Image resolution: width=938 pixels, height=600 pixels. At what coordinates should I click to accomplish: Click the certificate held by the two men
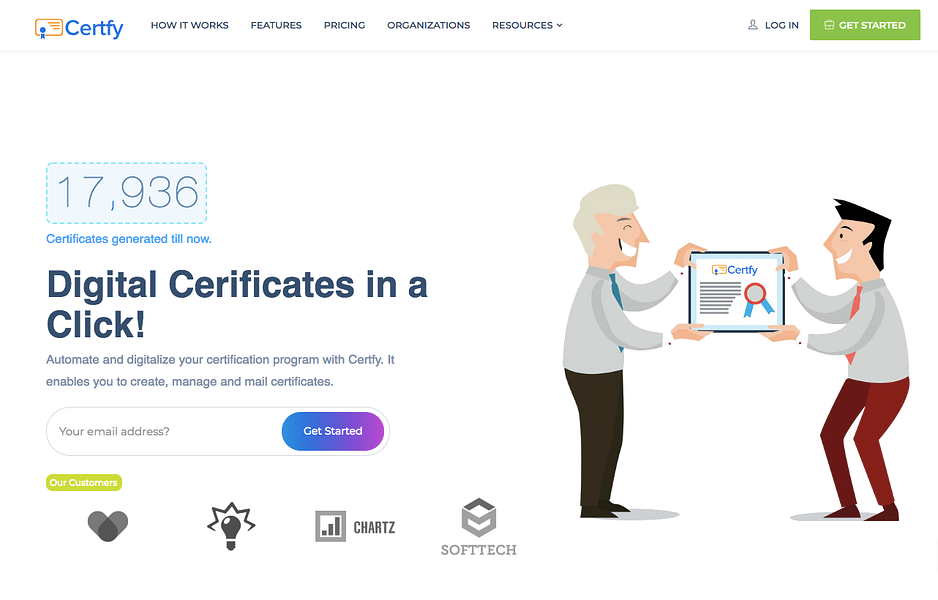click(736, 291)
